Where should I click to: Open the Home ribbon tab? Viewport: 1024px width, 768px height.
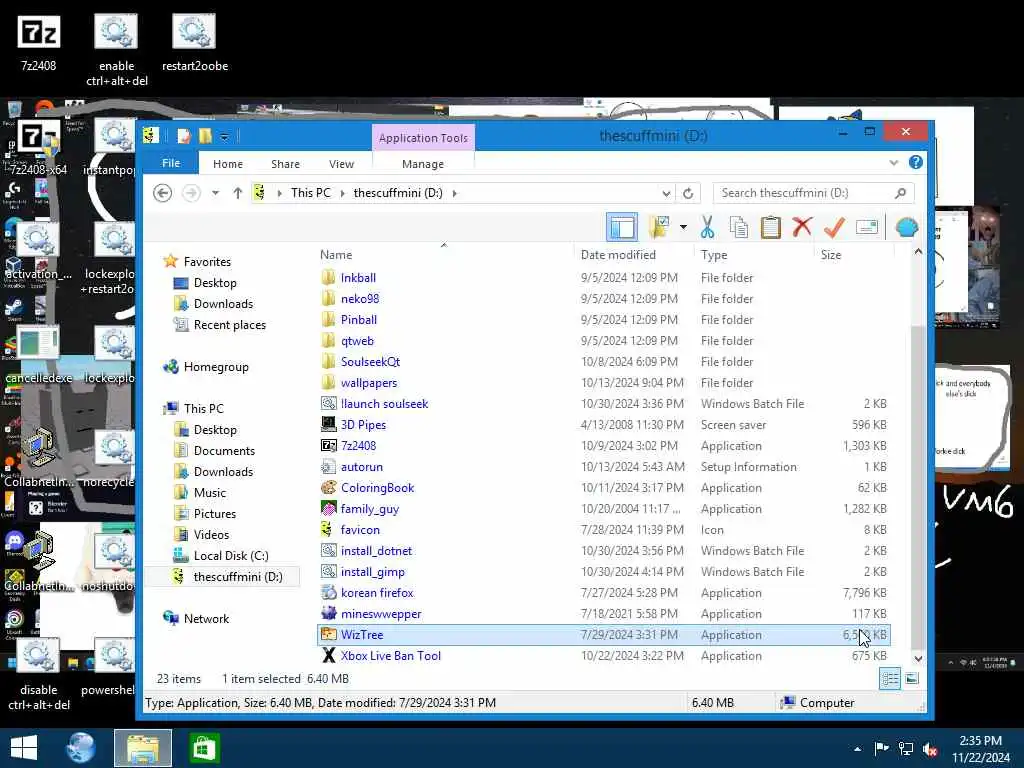pos(228,164)
